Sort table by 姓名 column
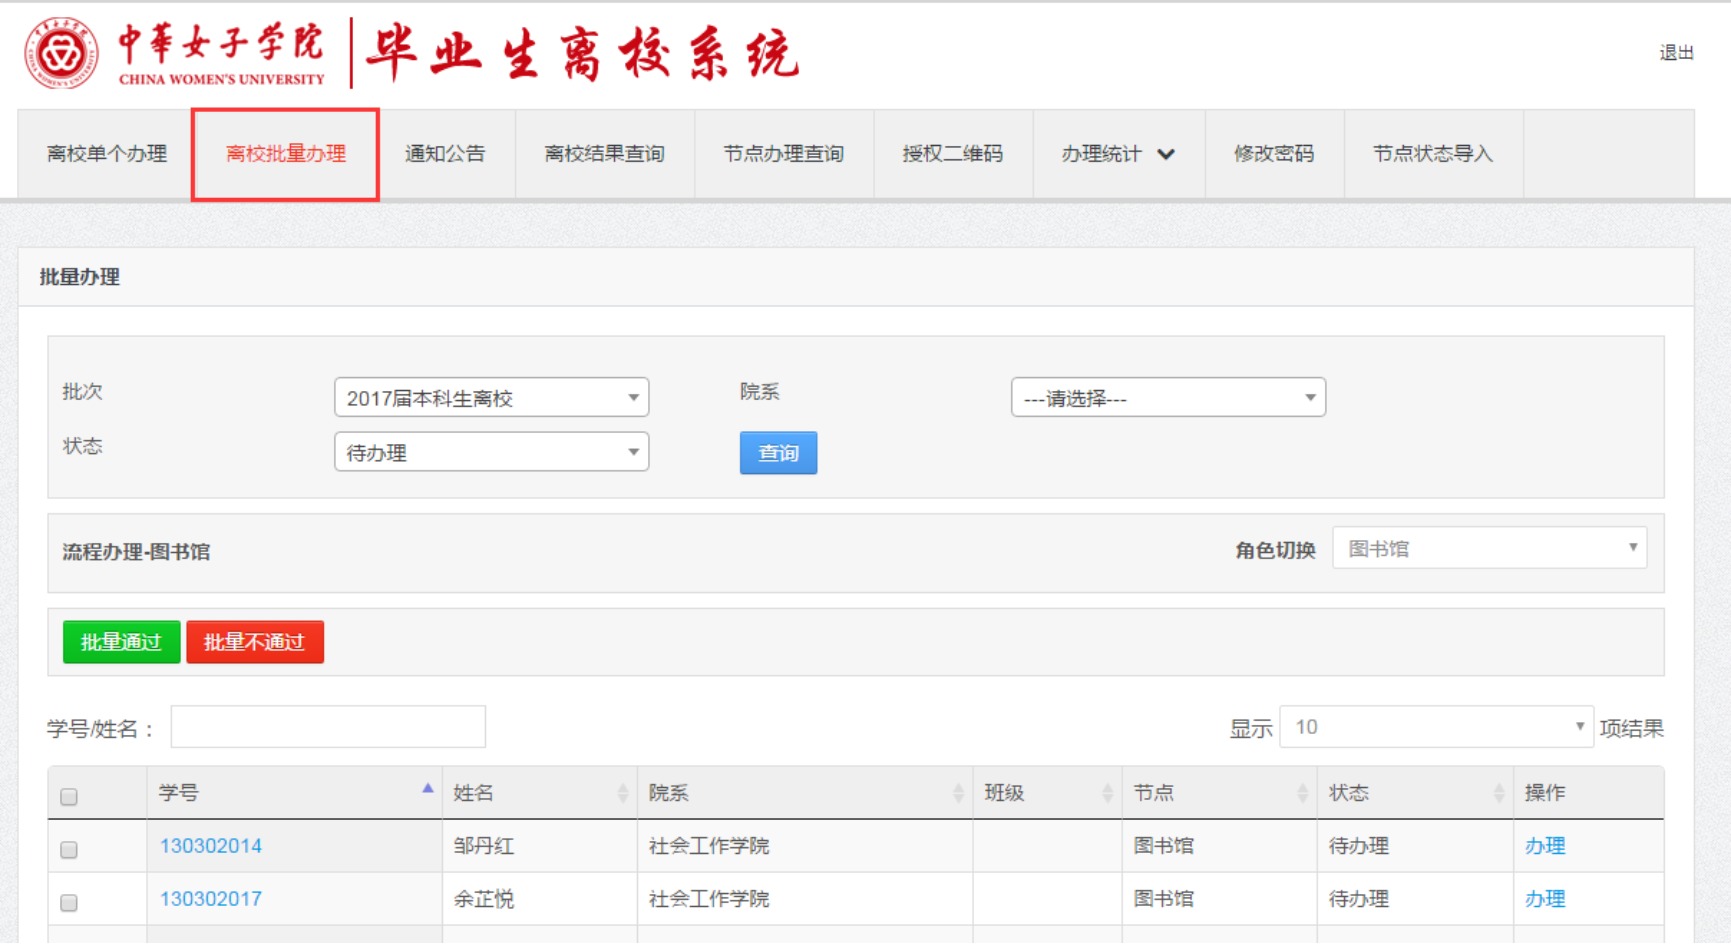The width and height of the screenshot is (1731, 944). [622, 793]
